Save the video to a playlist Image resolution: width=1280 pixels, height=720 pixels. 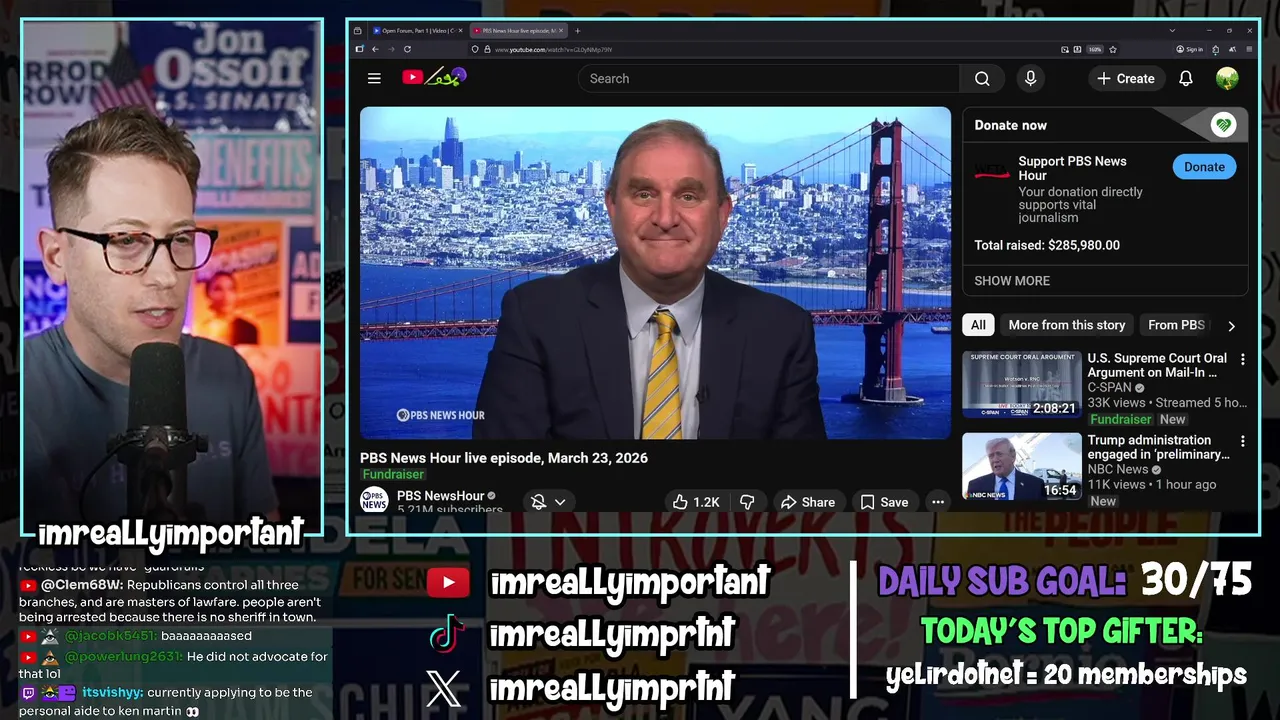pyautogui.click(x=884, y=502)
